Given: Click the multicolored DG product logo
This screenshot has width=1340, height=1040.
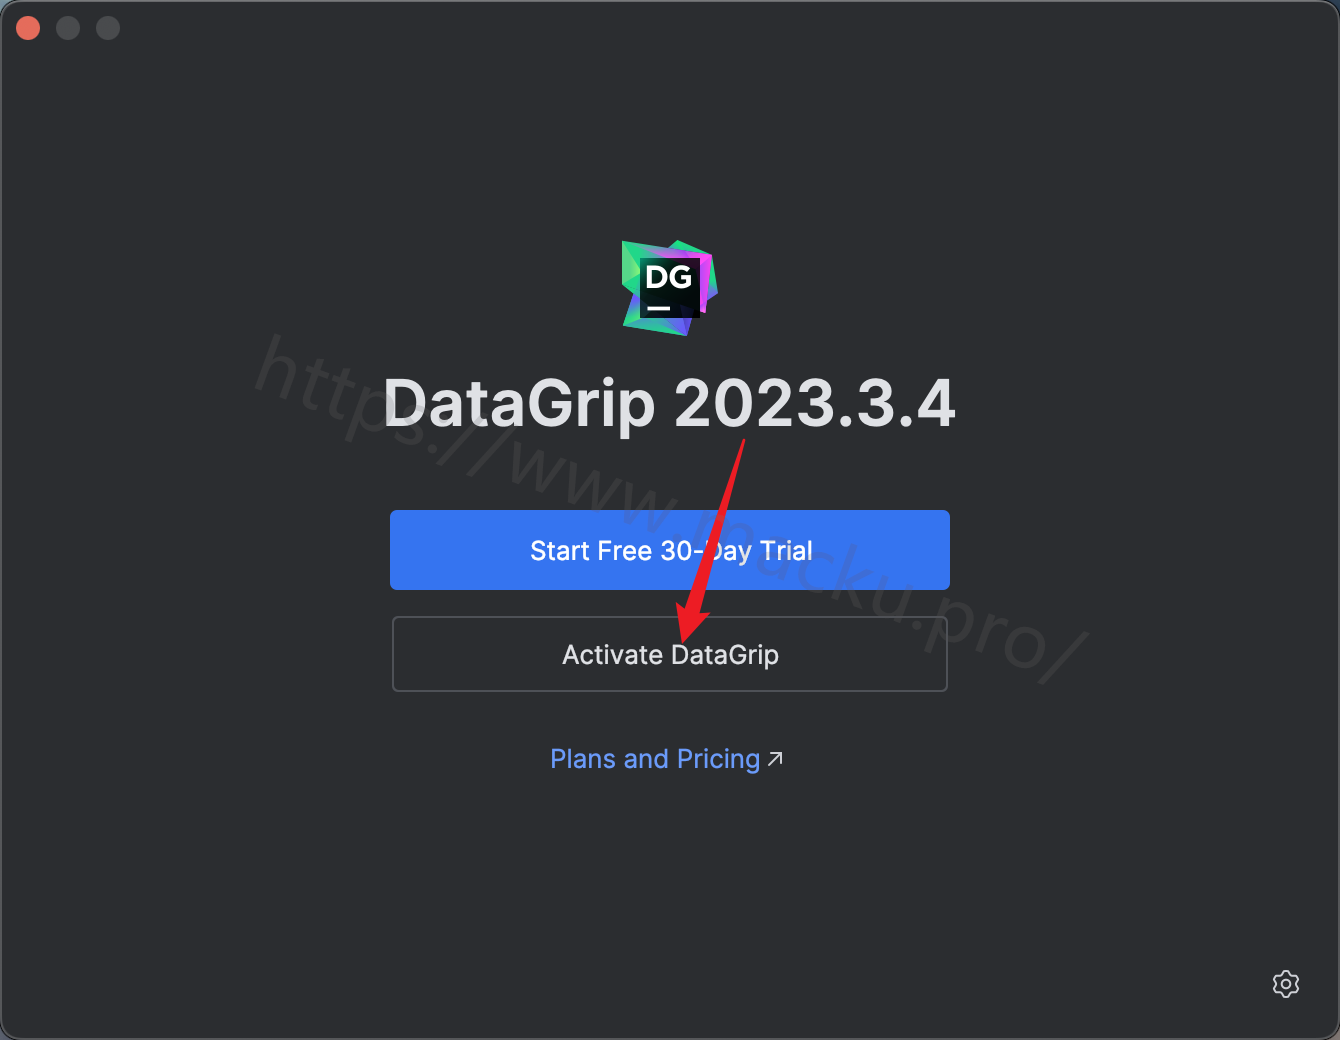Looking at the screenshot, I should click(x=670, y=288).
